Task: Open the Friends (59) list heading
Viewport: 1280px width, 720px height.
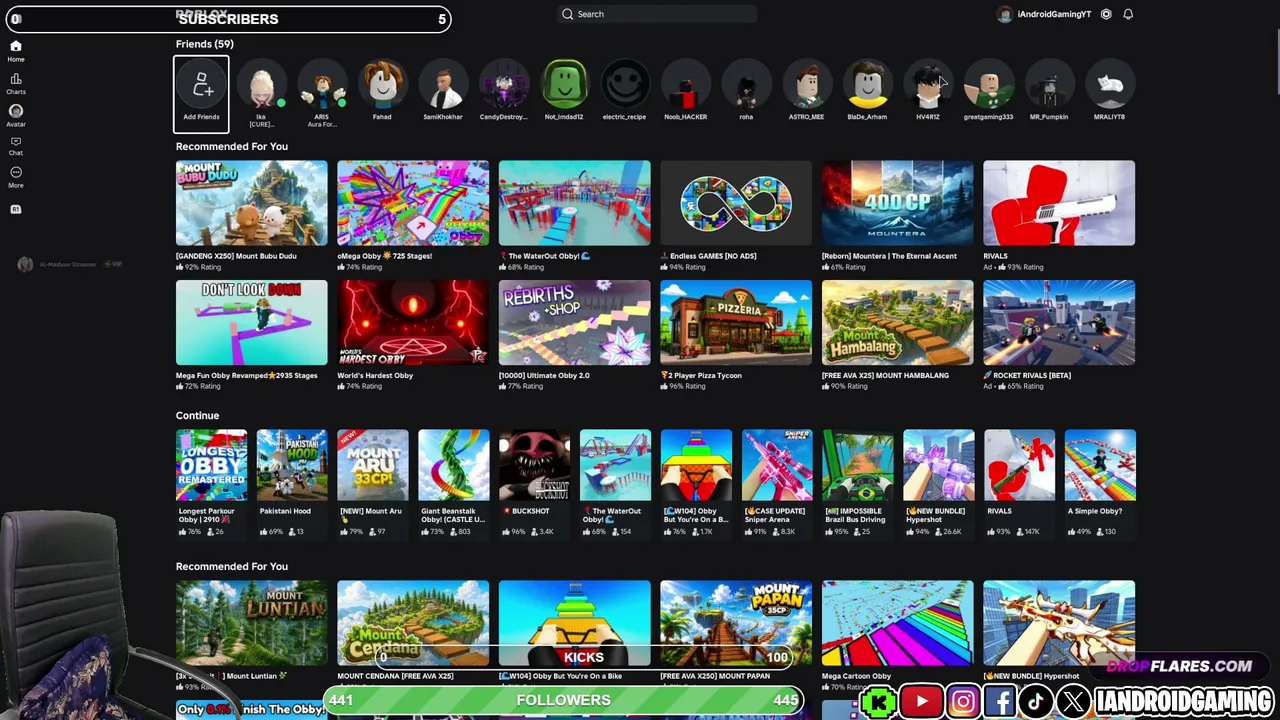Action: point(205,44)
